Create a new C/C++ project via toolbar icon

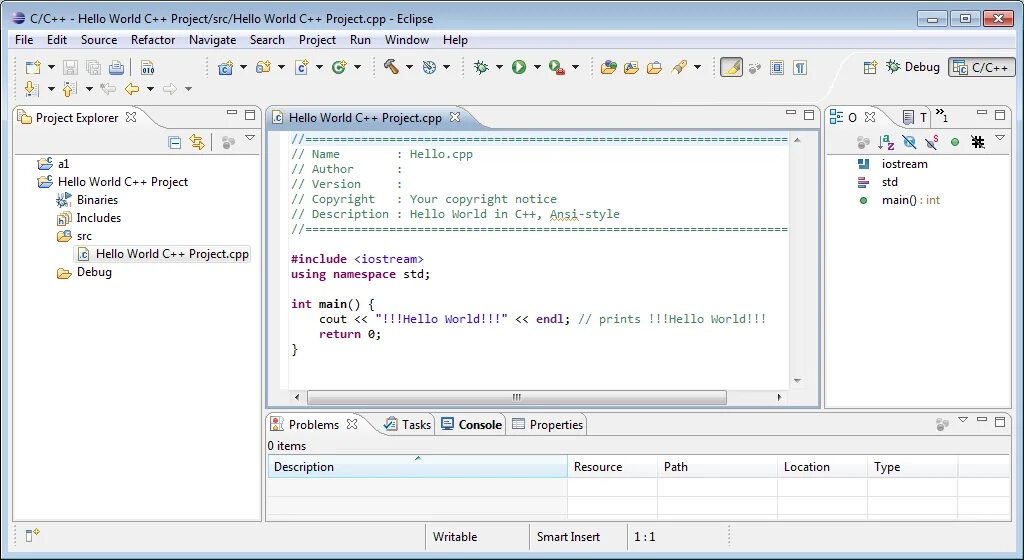pyautogui.click(x=226, y=67)
